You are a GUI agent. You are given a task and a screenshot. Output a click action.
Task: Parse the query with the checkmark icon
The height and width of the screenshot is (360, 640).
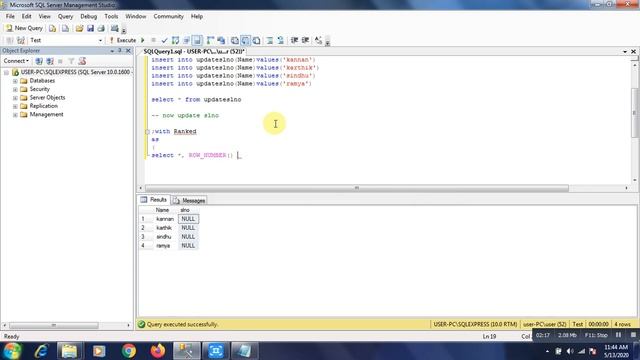[164, 40]
